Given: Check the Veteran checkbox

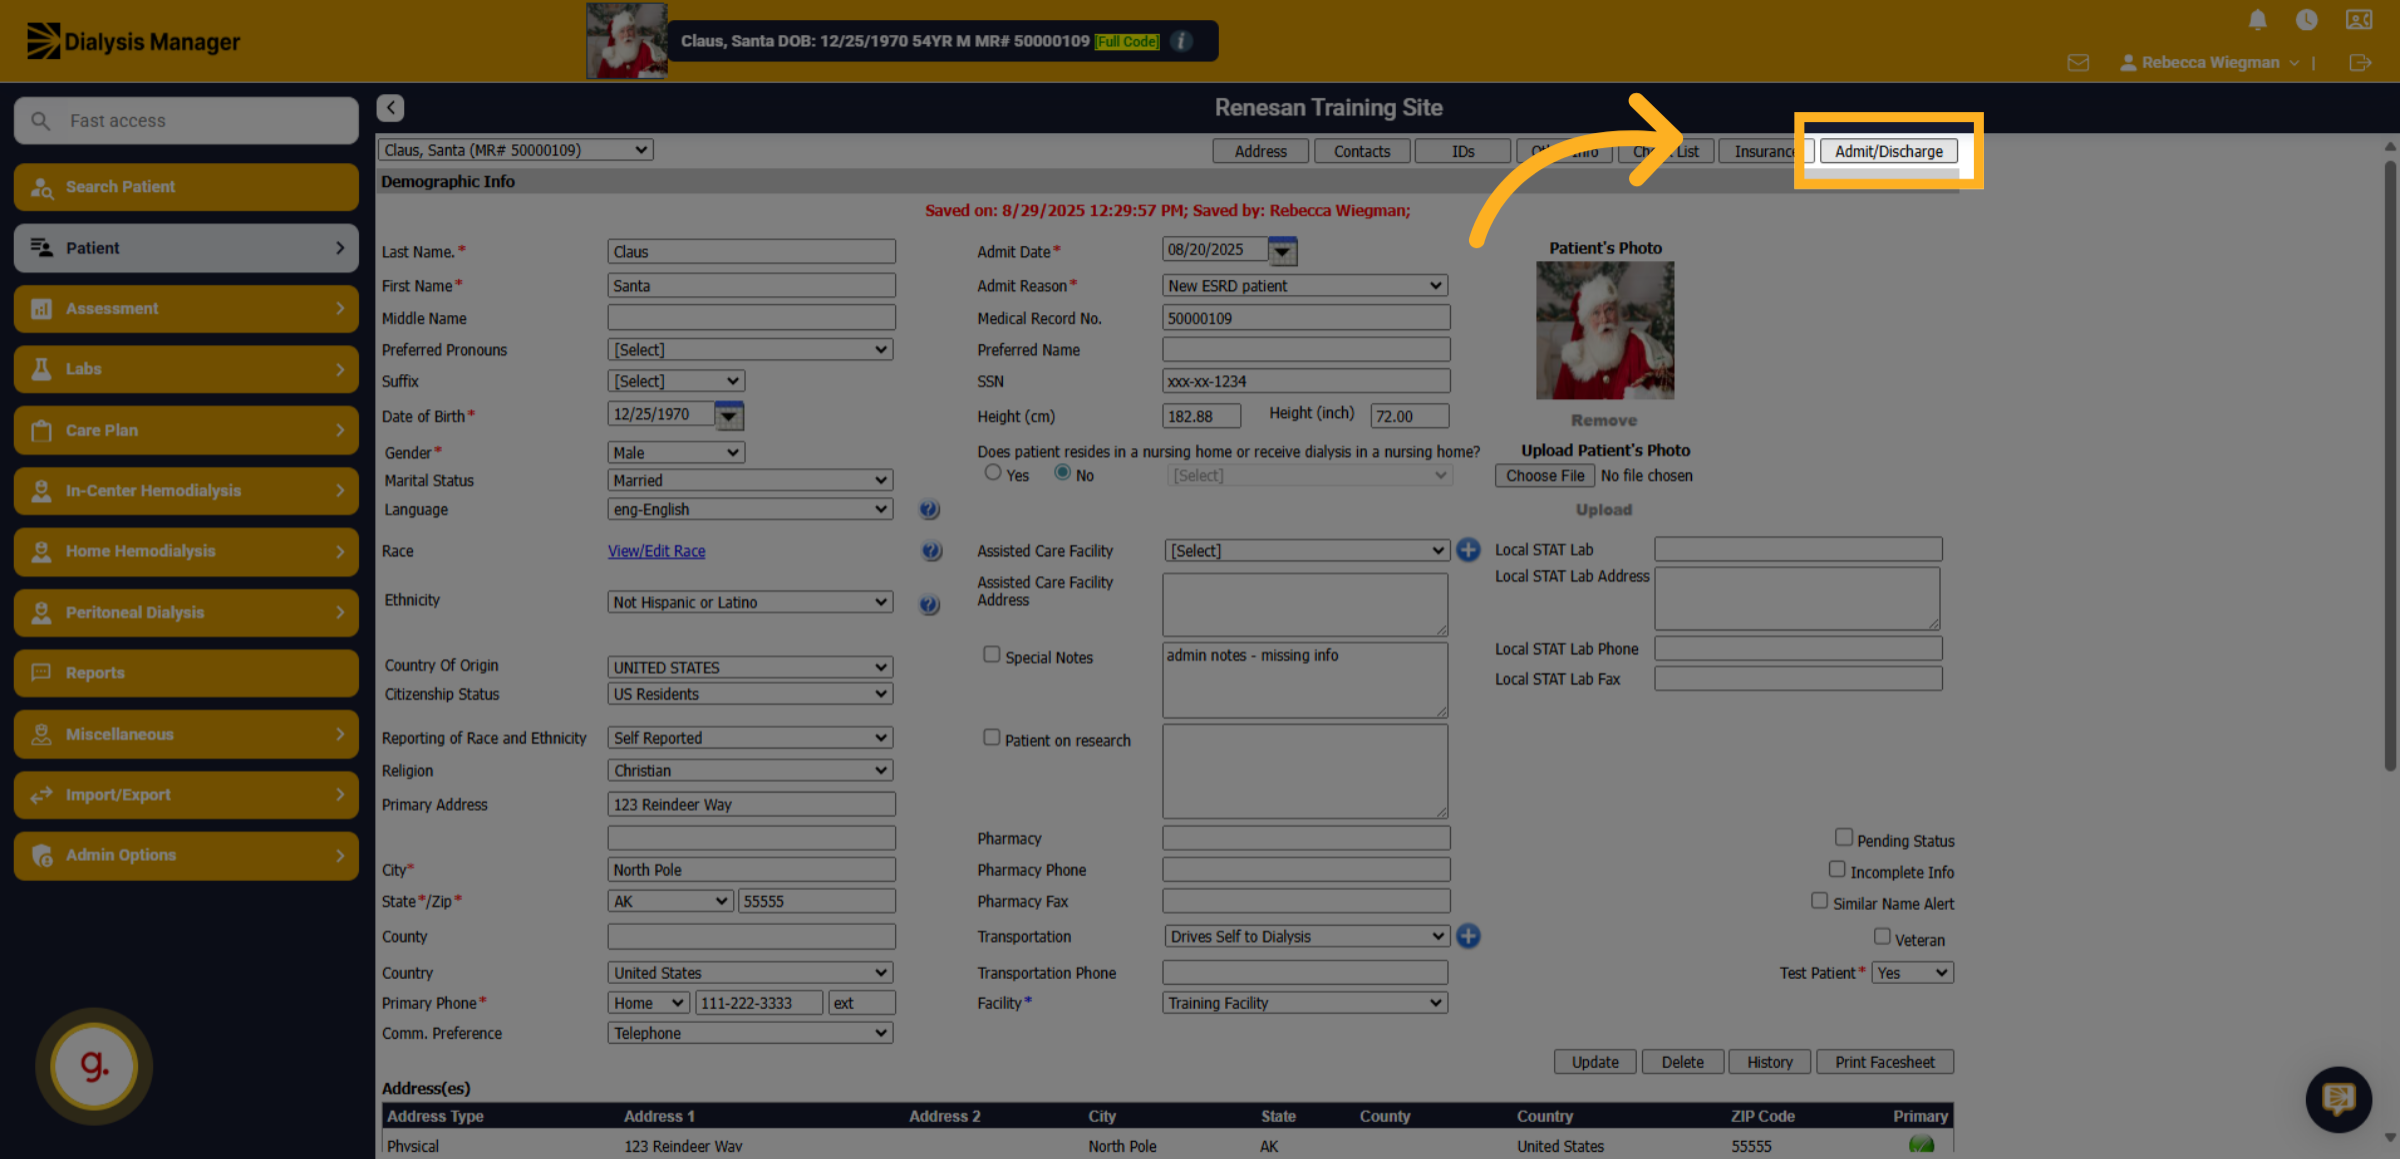Looking at the screenshot, I should pos(1882,936).
